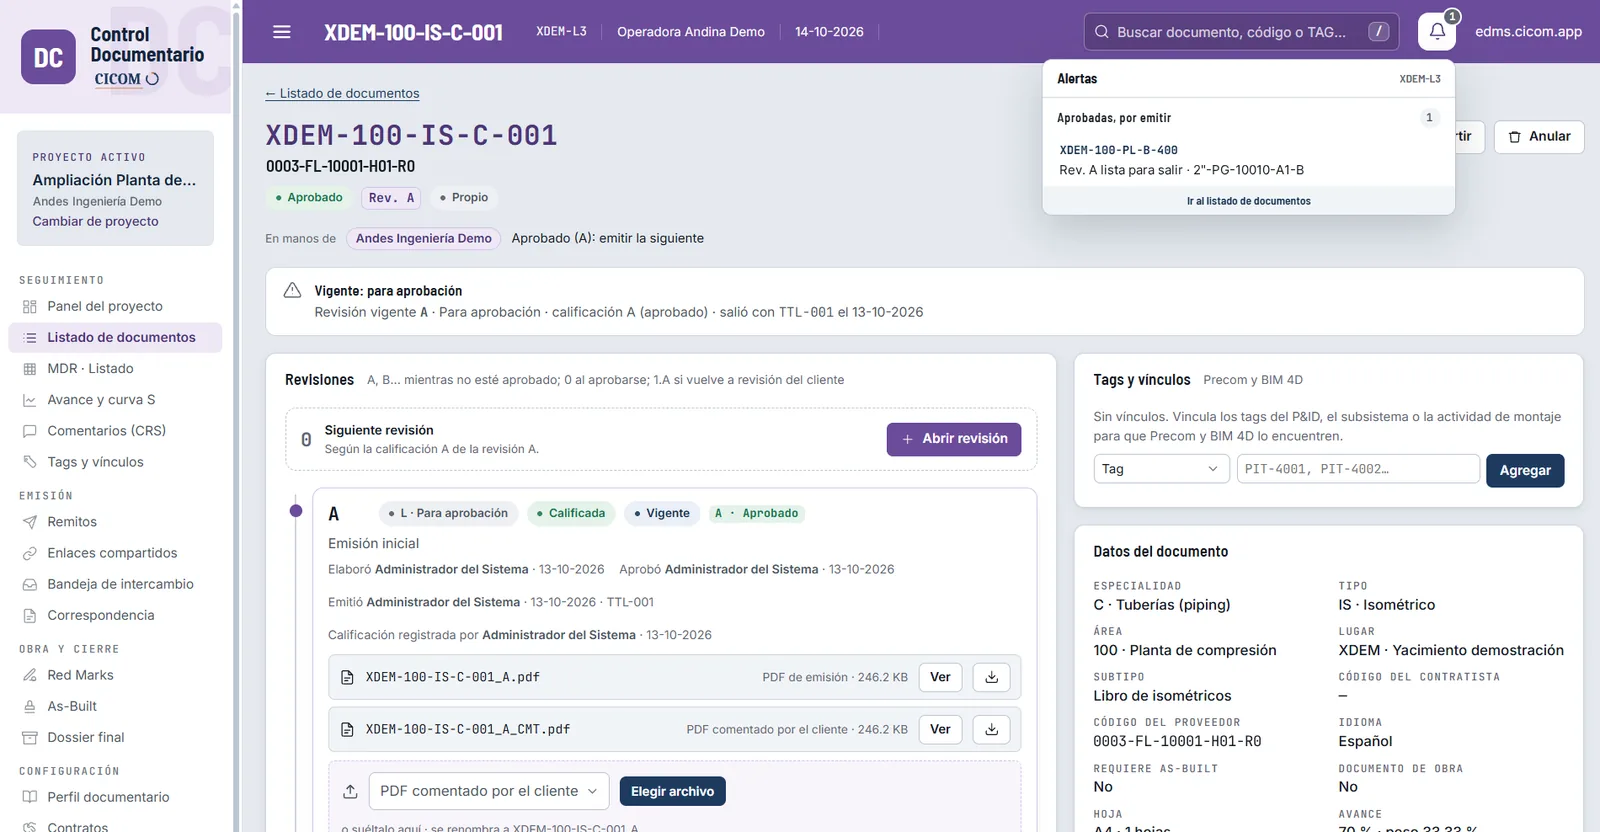Click L · Para aprobación chip
The height and width of the screenshot is (832, 1600).
click(x=448, y=513)
